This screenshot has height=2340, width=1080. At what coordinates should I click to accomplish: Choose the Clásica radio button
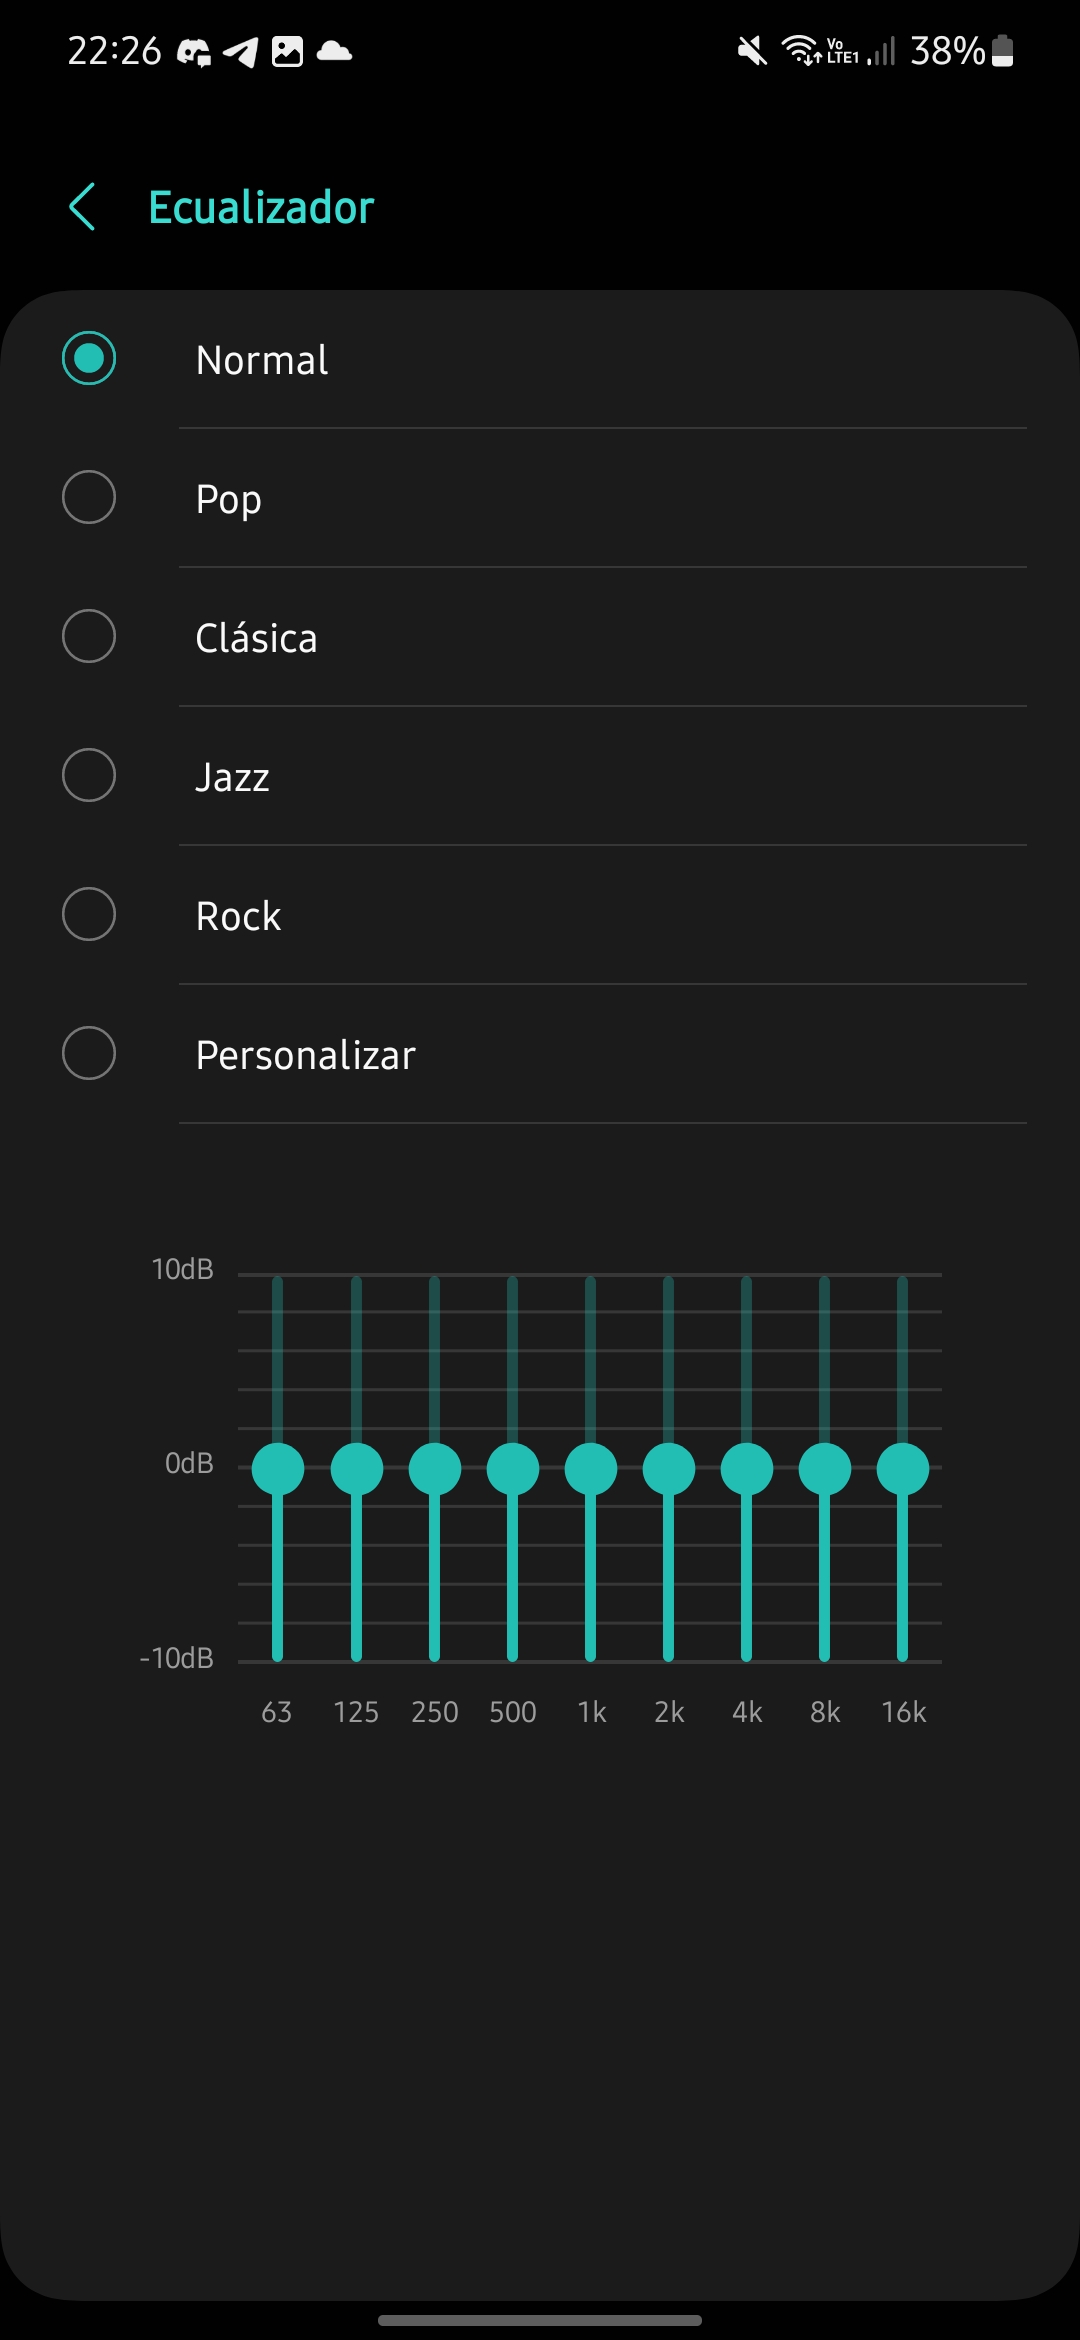point(89,636)
